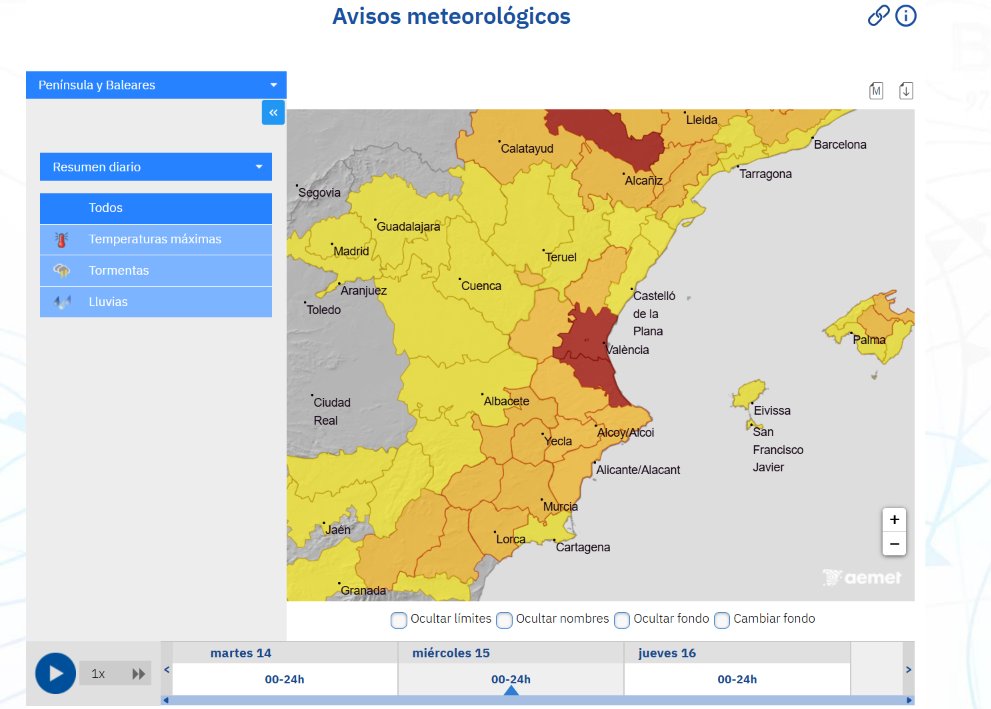Select miércoles 15 00-24h period

pyautogui.click(x=511, y=679)
